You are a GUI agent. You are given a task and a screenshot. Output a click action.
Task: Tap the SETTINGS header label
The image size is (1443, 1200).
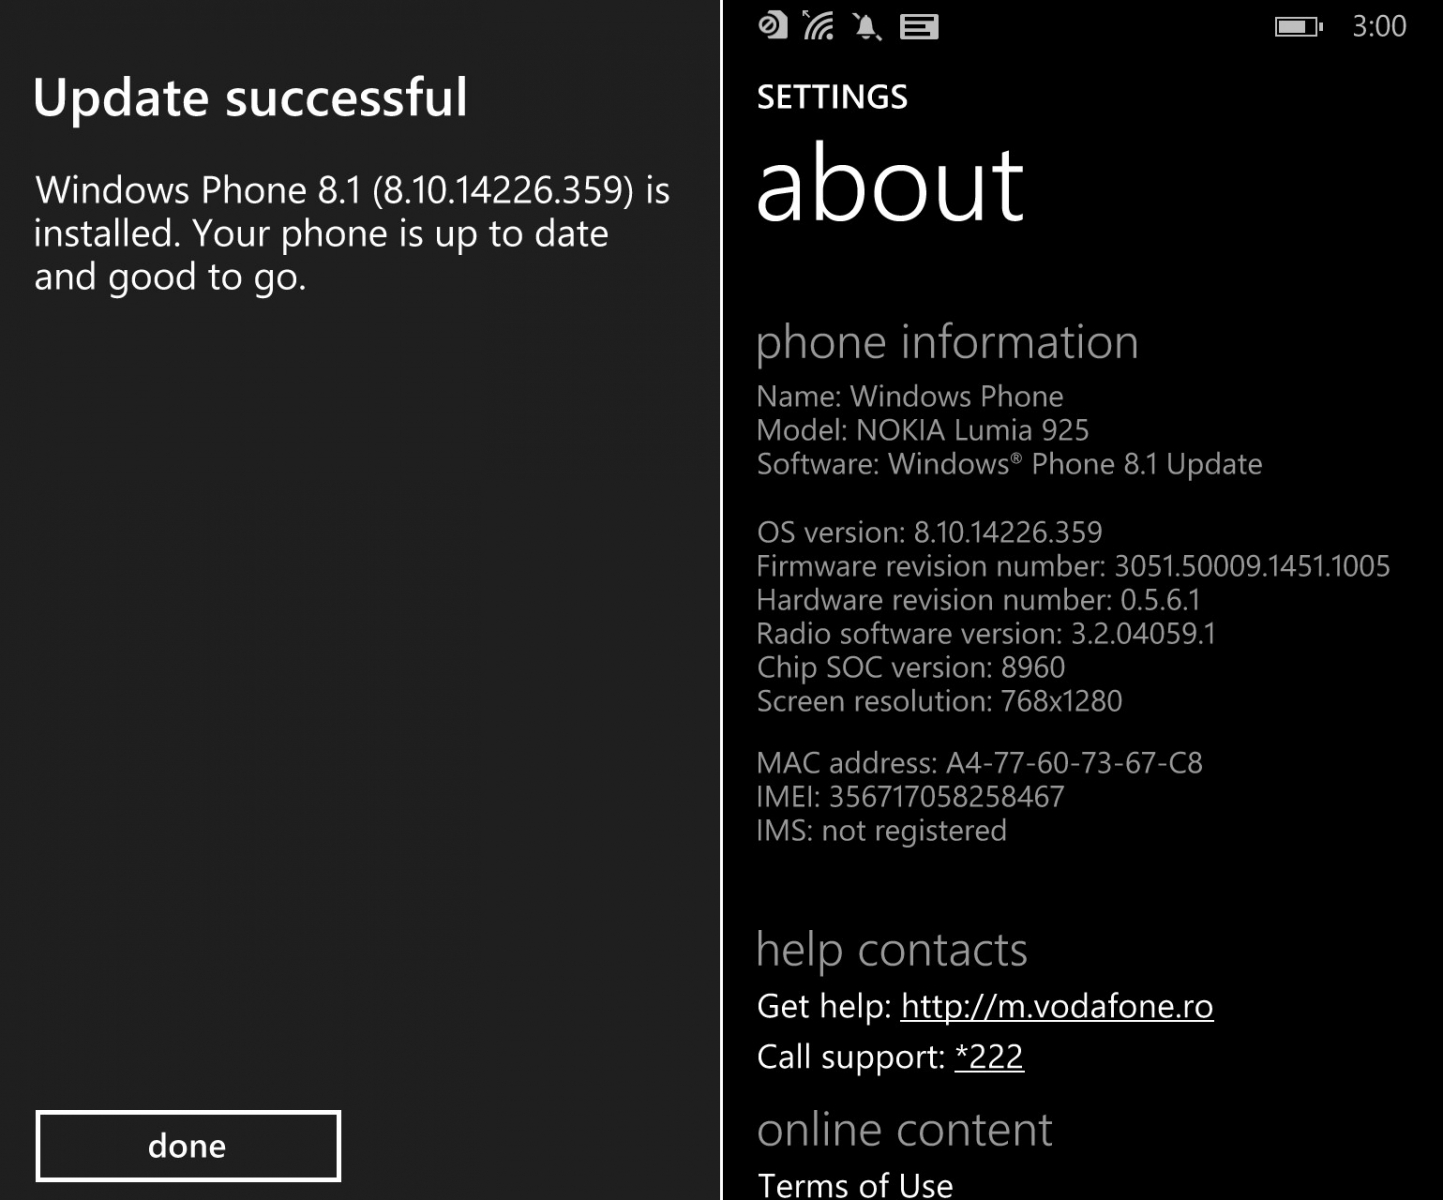click(x=832, y=97)
